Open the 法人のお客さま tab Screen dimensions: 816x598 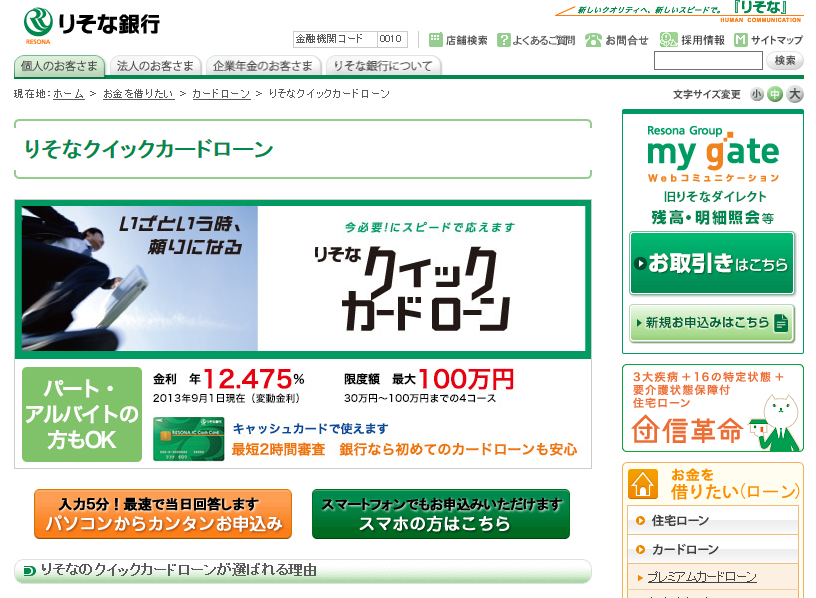[155, 66]
